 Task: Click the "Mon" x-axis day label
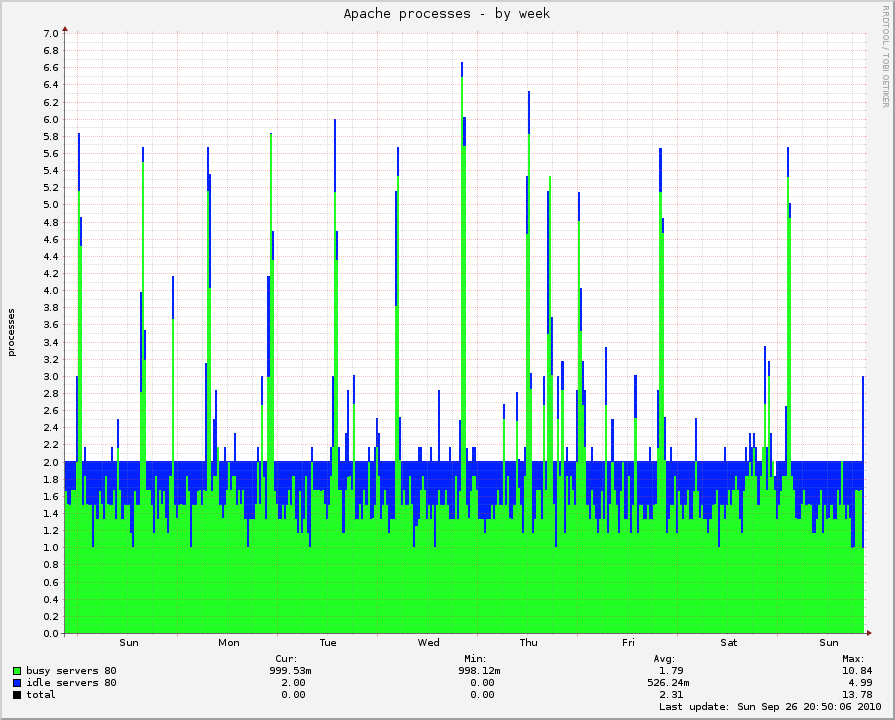pyautogui.click(x=229, y=643)
